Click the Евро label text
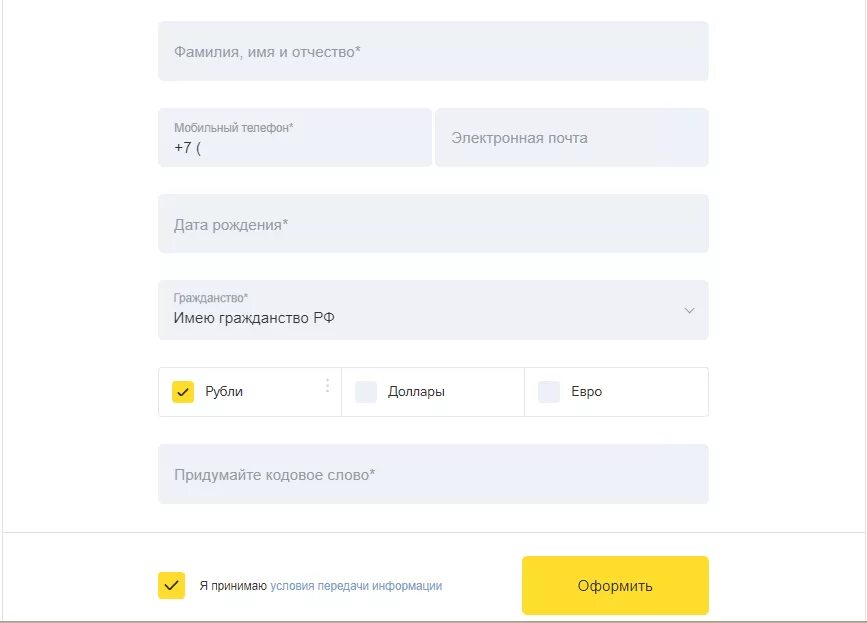The height and width of the screenshot is (623, 867). (587, 392)
